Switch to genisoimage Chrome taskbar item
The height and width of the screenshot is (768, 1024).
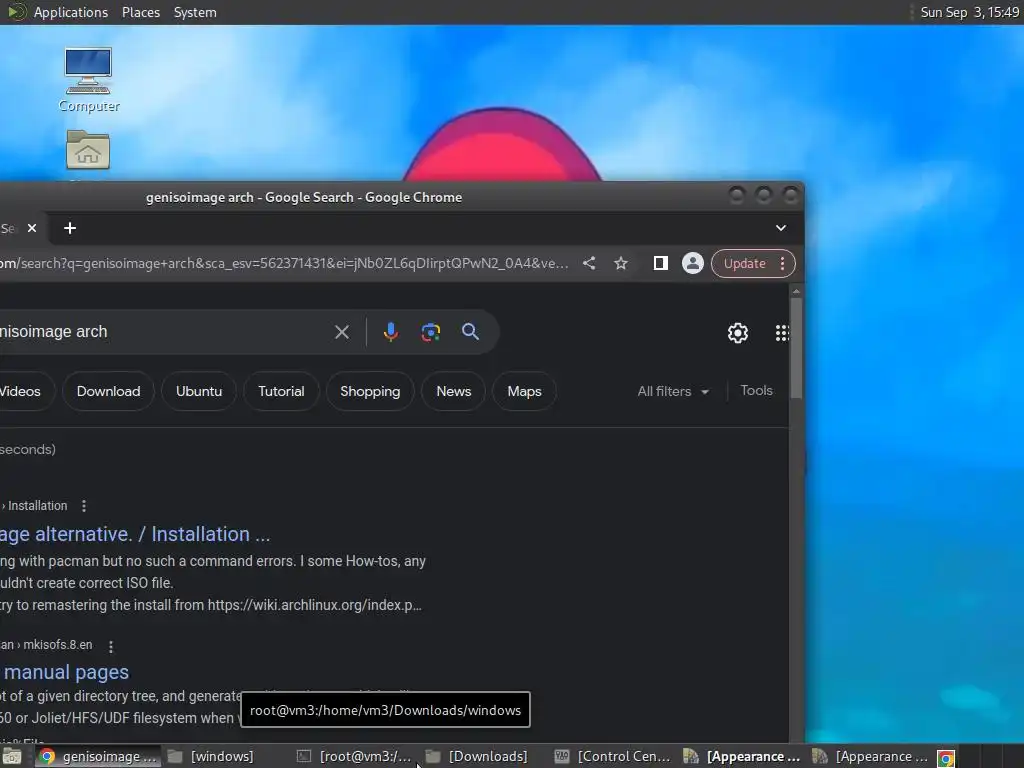(x=98, y=756)
